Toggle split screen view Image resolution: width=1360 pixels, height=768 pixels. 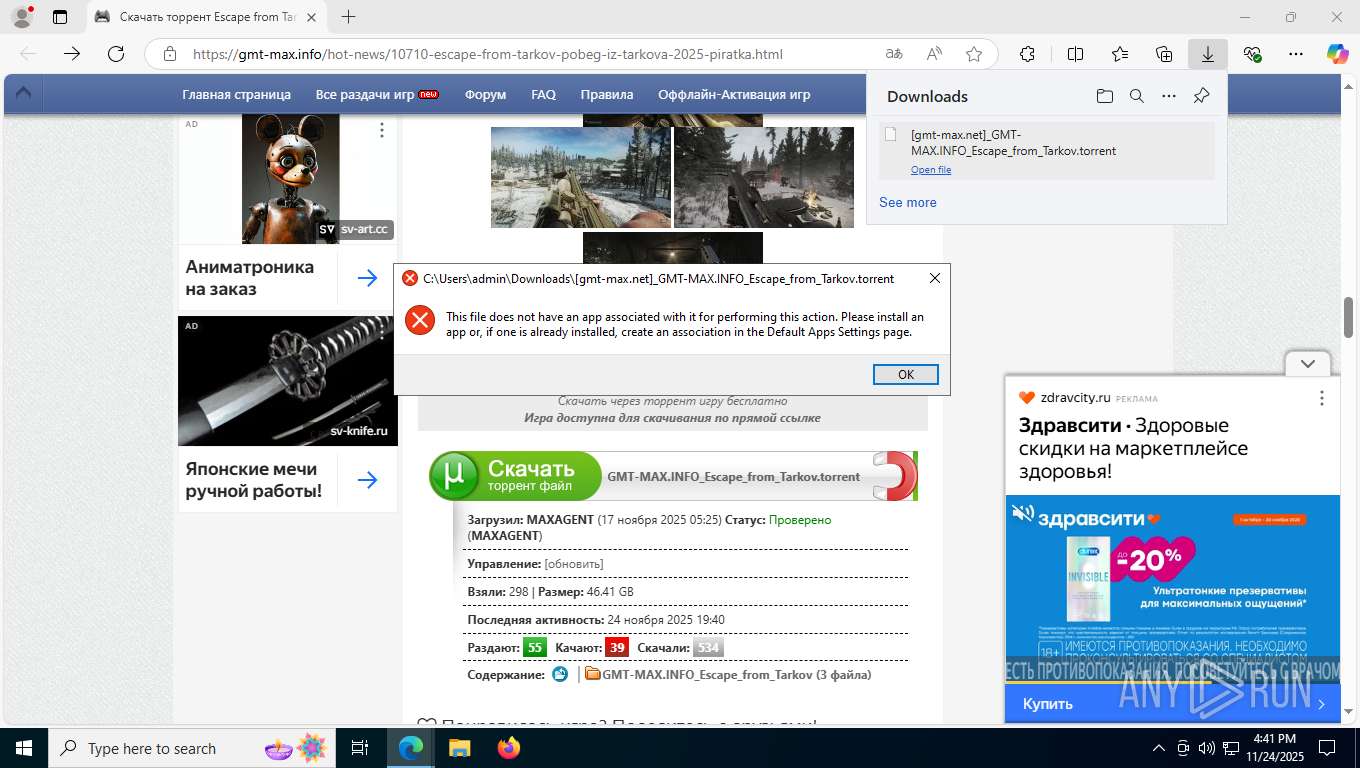(1075, 54)
